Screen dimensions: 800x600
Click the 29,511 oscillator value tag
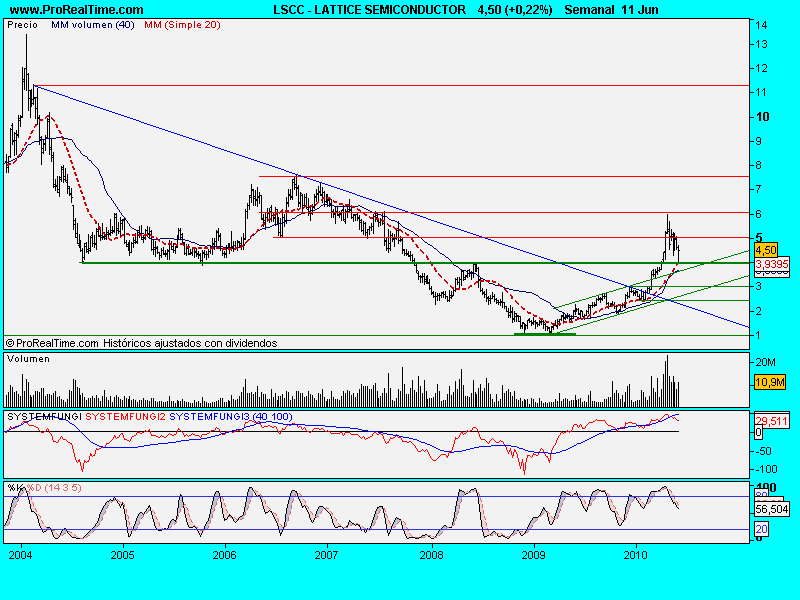[x=771, y=421]
